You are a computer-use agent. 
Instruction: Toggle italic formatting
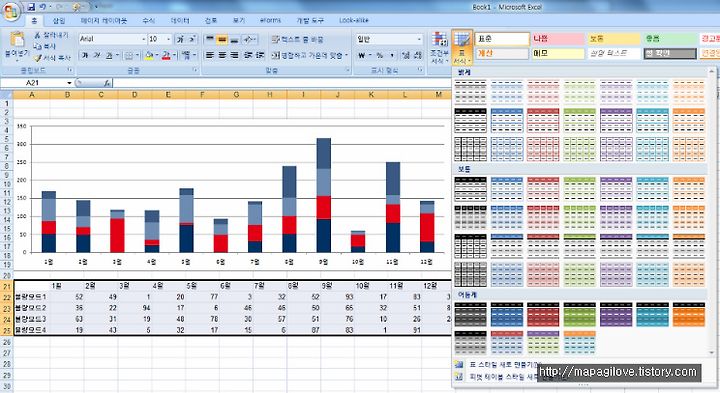[97, 56]
